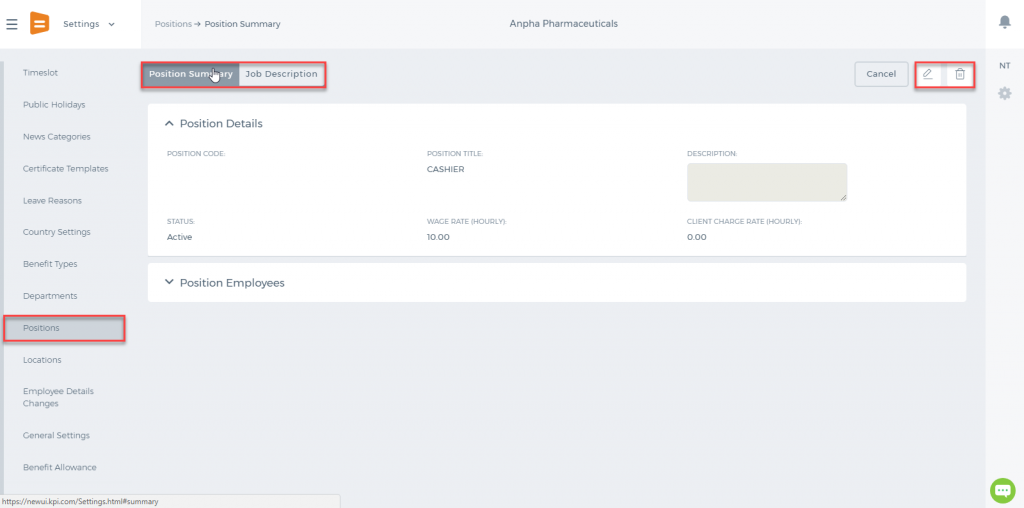Click the orange KPI logo icon
The height and width of the screenshot is (508, 1024).
point(39,24)
